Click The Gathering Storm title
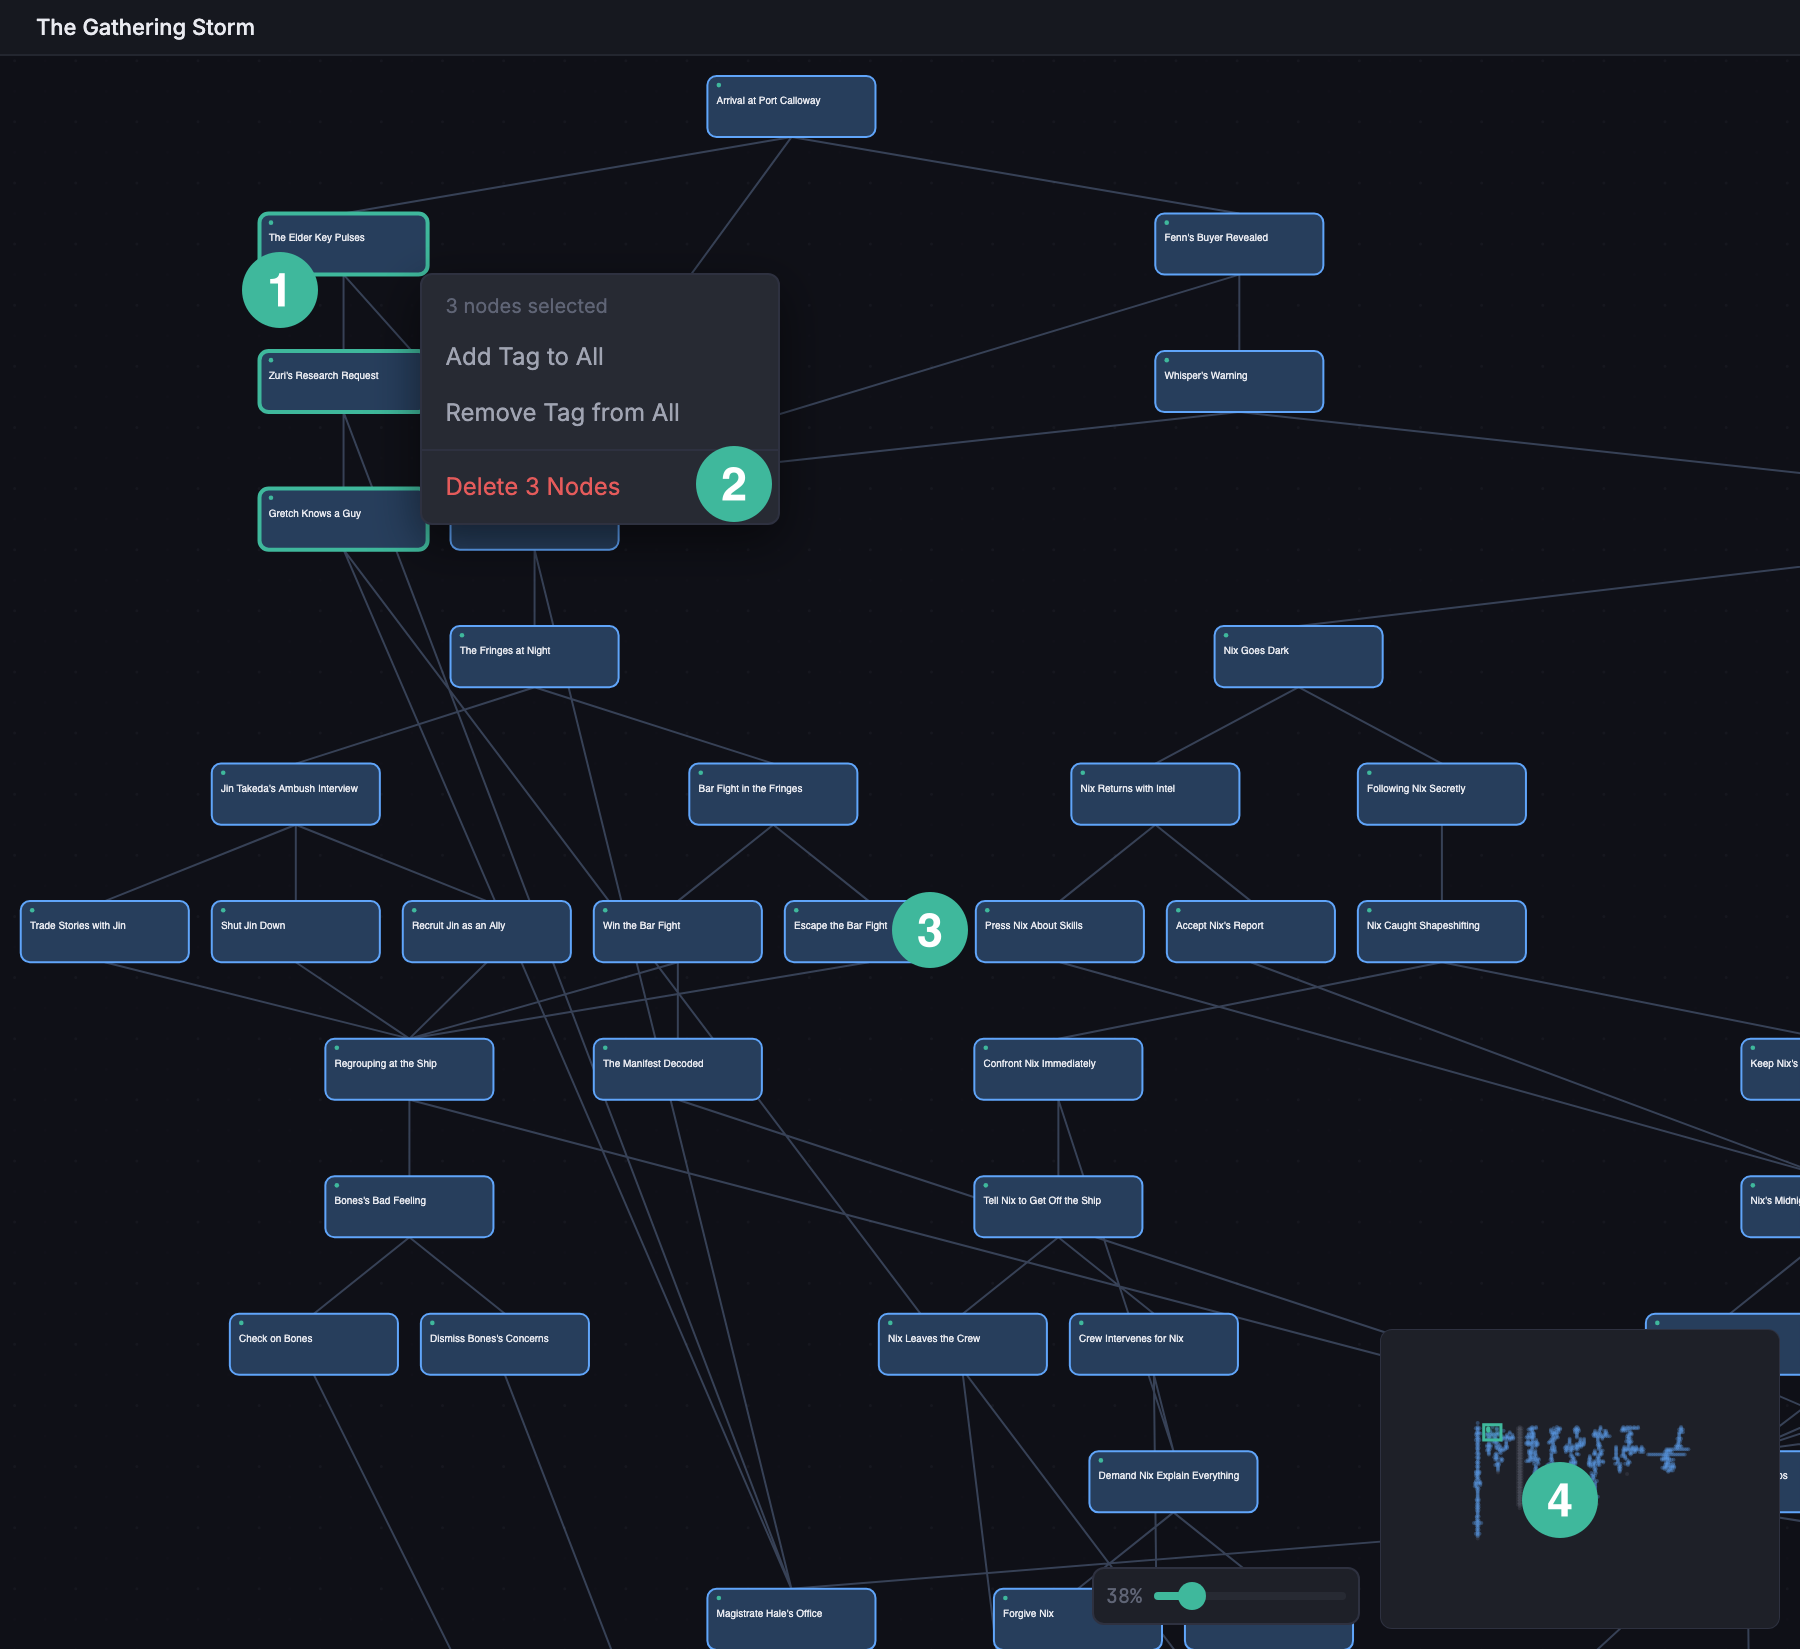The image size is (1800, 1649). point(146,27)
